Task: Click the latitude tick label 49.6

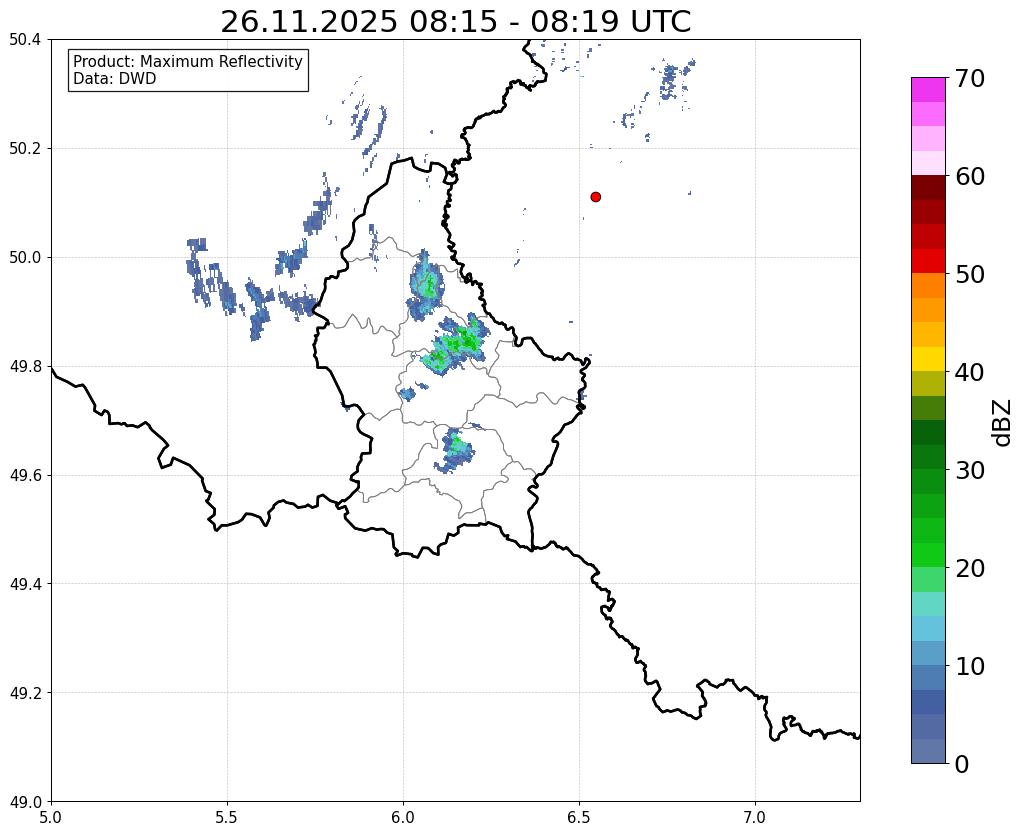Action: point(25,476)
